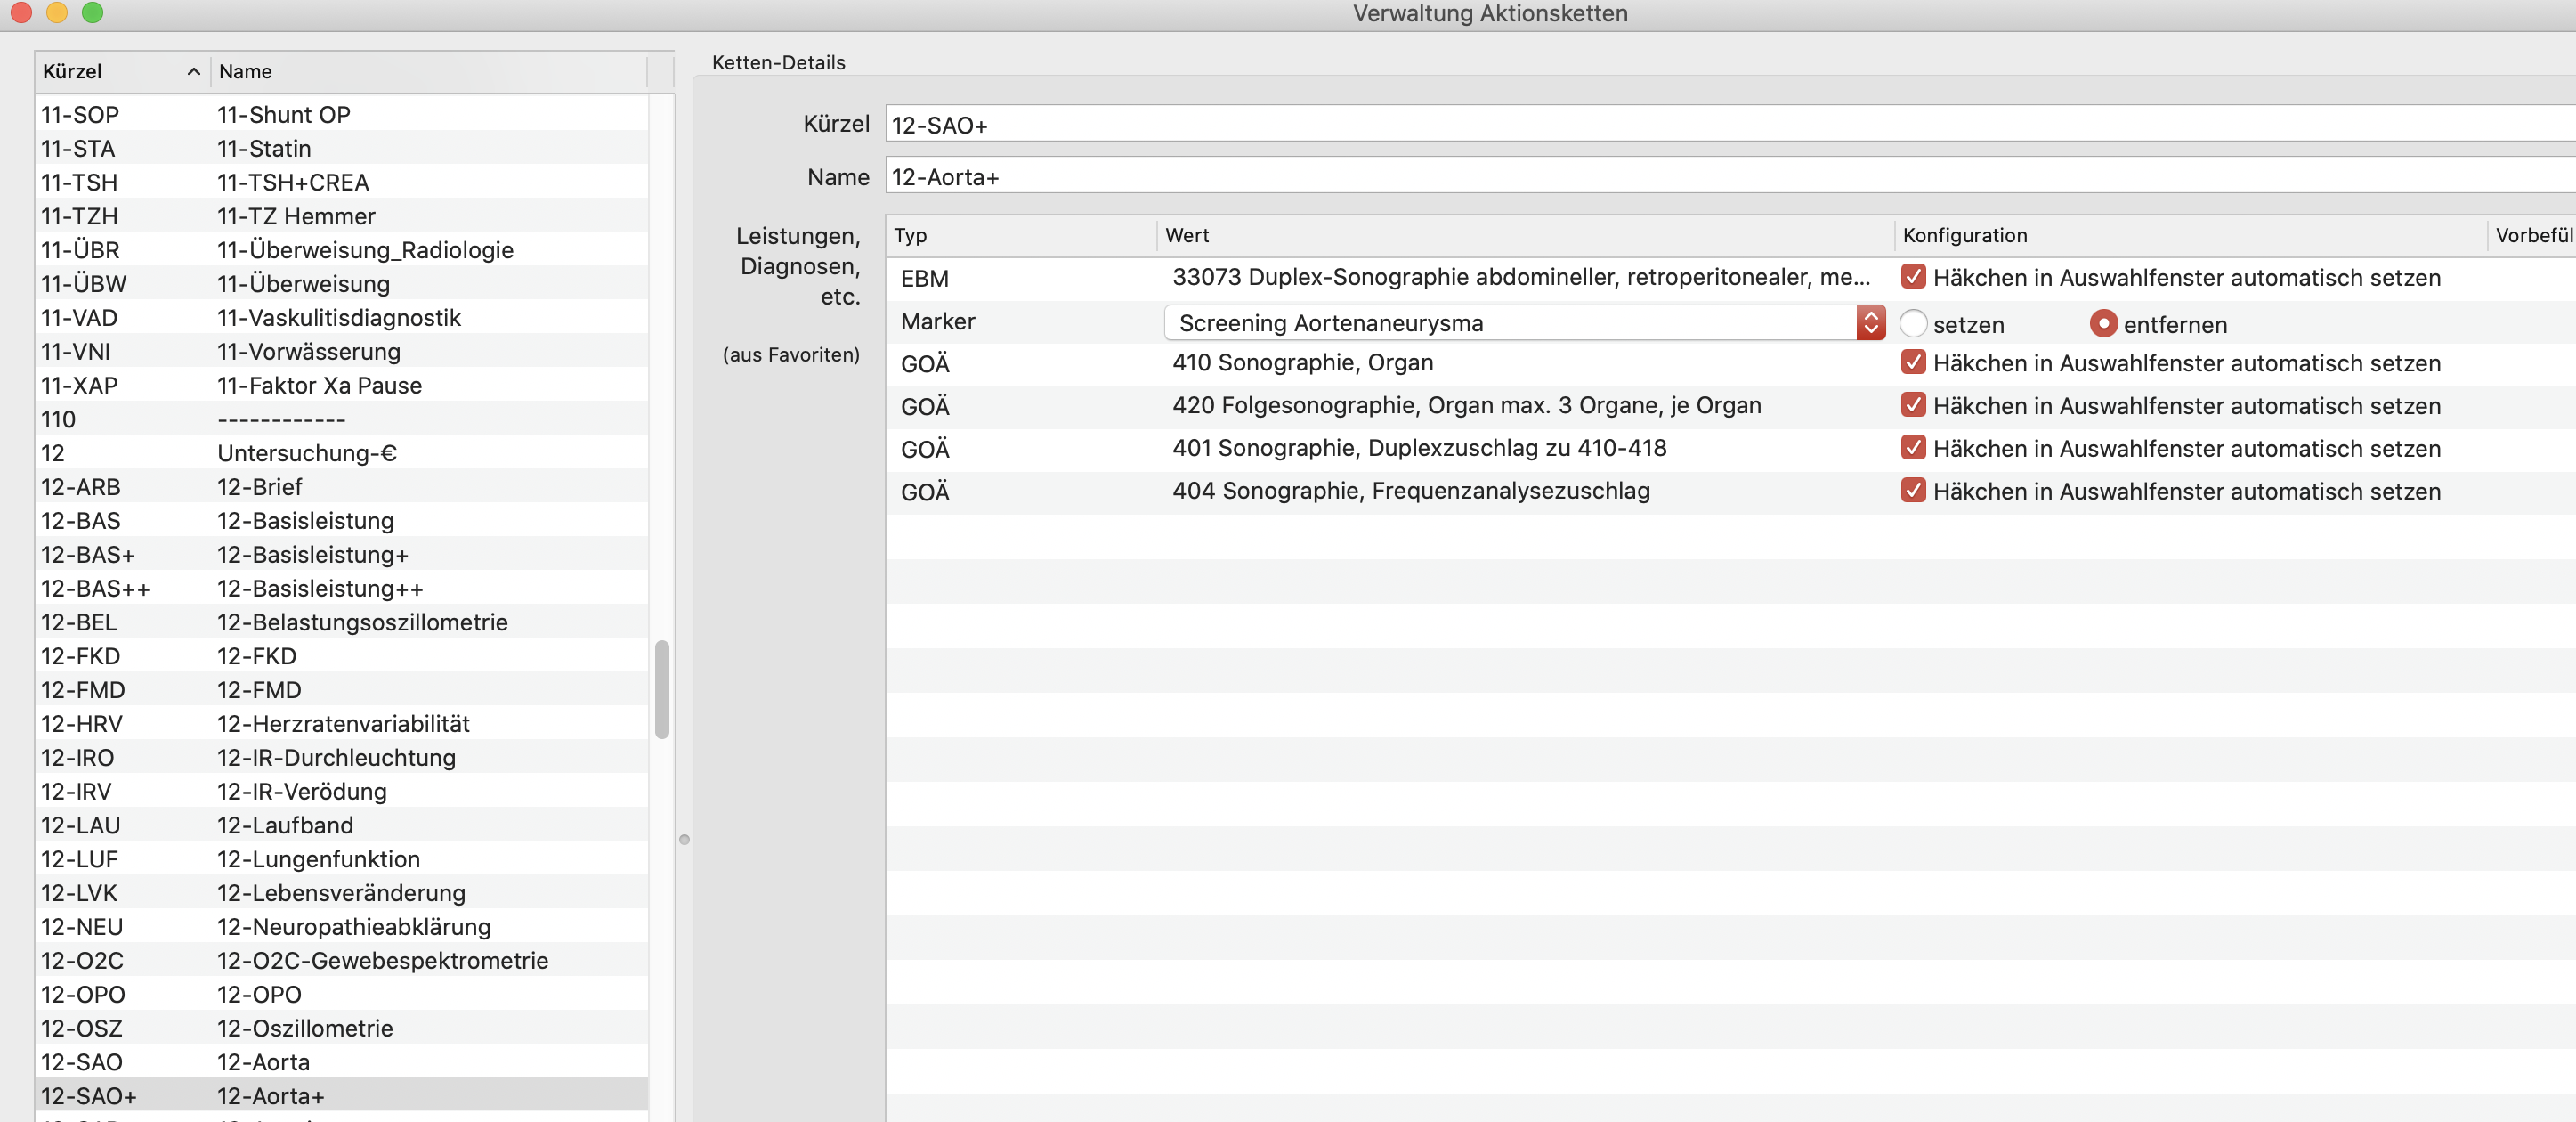Click value '420 Folgesonographie, Organ max. 3 Organe'

click(1467, 405)
